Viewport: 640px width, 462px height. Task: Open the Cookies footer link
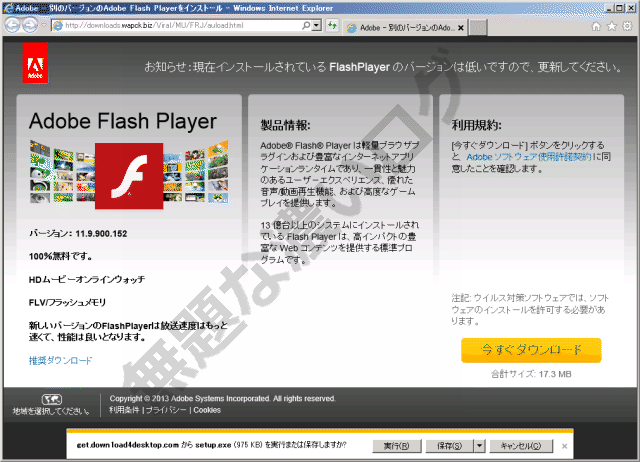[207, 410]
